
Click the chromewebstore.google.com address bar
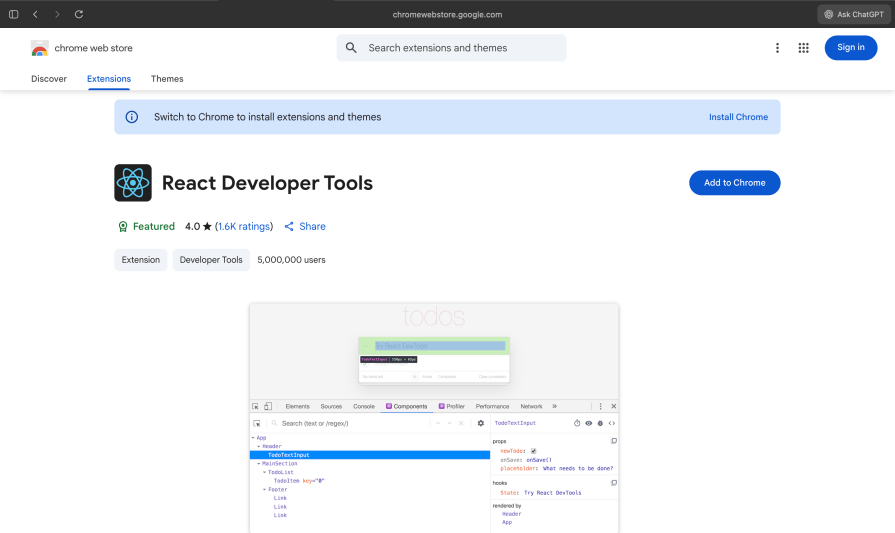click(x=447, y=14)
